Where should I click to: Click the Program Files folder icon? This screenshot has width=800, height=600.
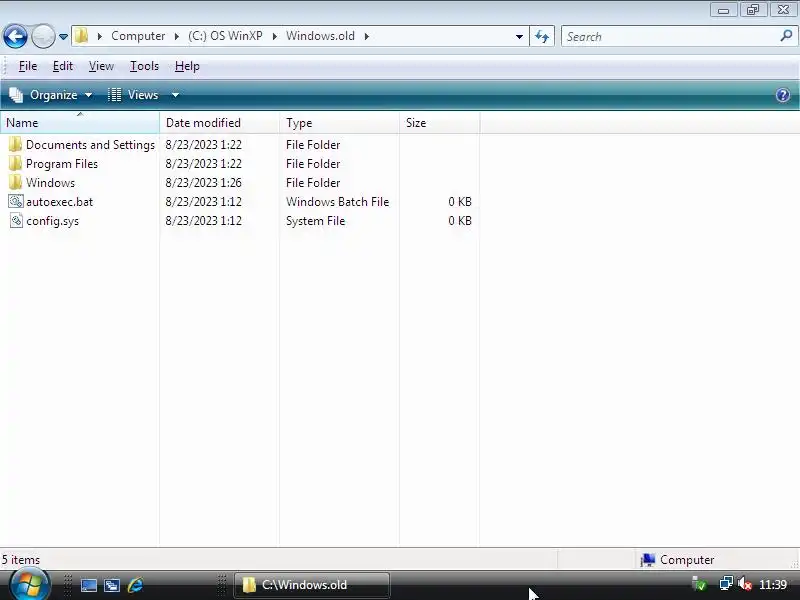coord(15,163)
